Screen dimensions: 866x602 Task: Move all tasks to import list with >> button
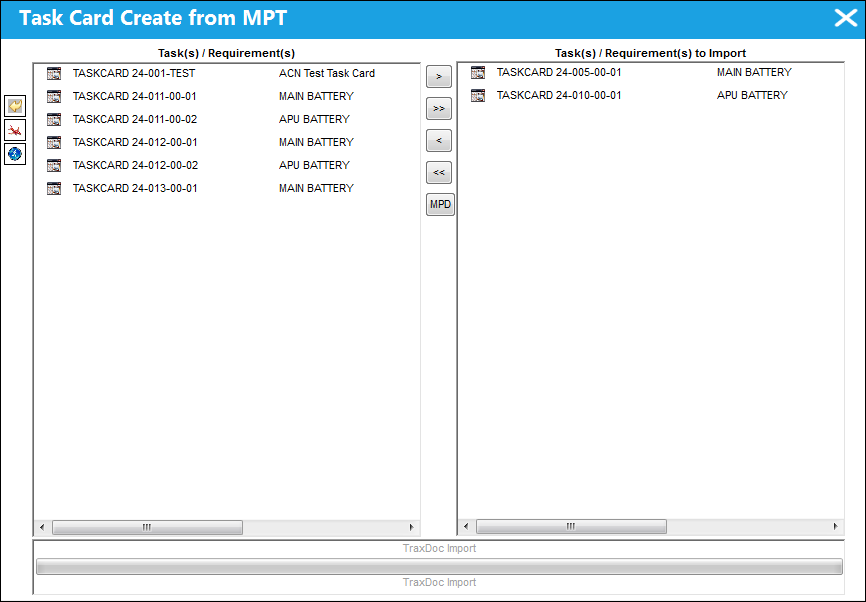439,108
